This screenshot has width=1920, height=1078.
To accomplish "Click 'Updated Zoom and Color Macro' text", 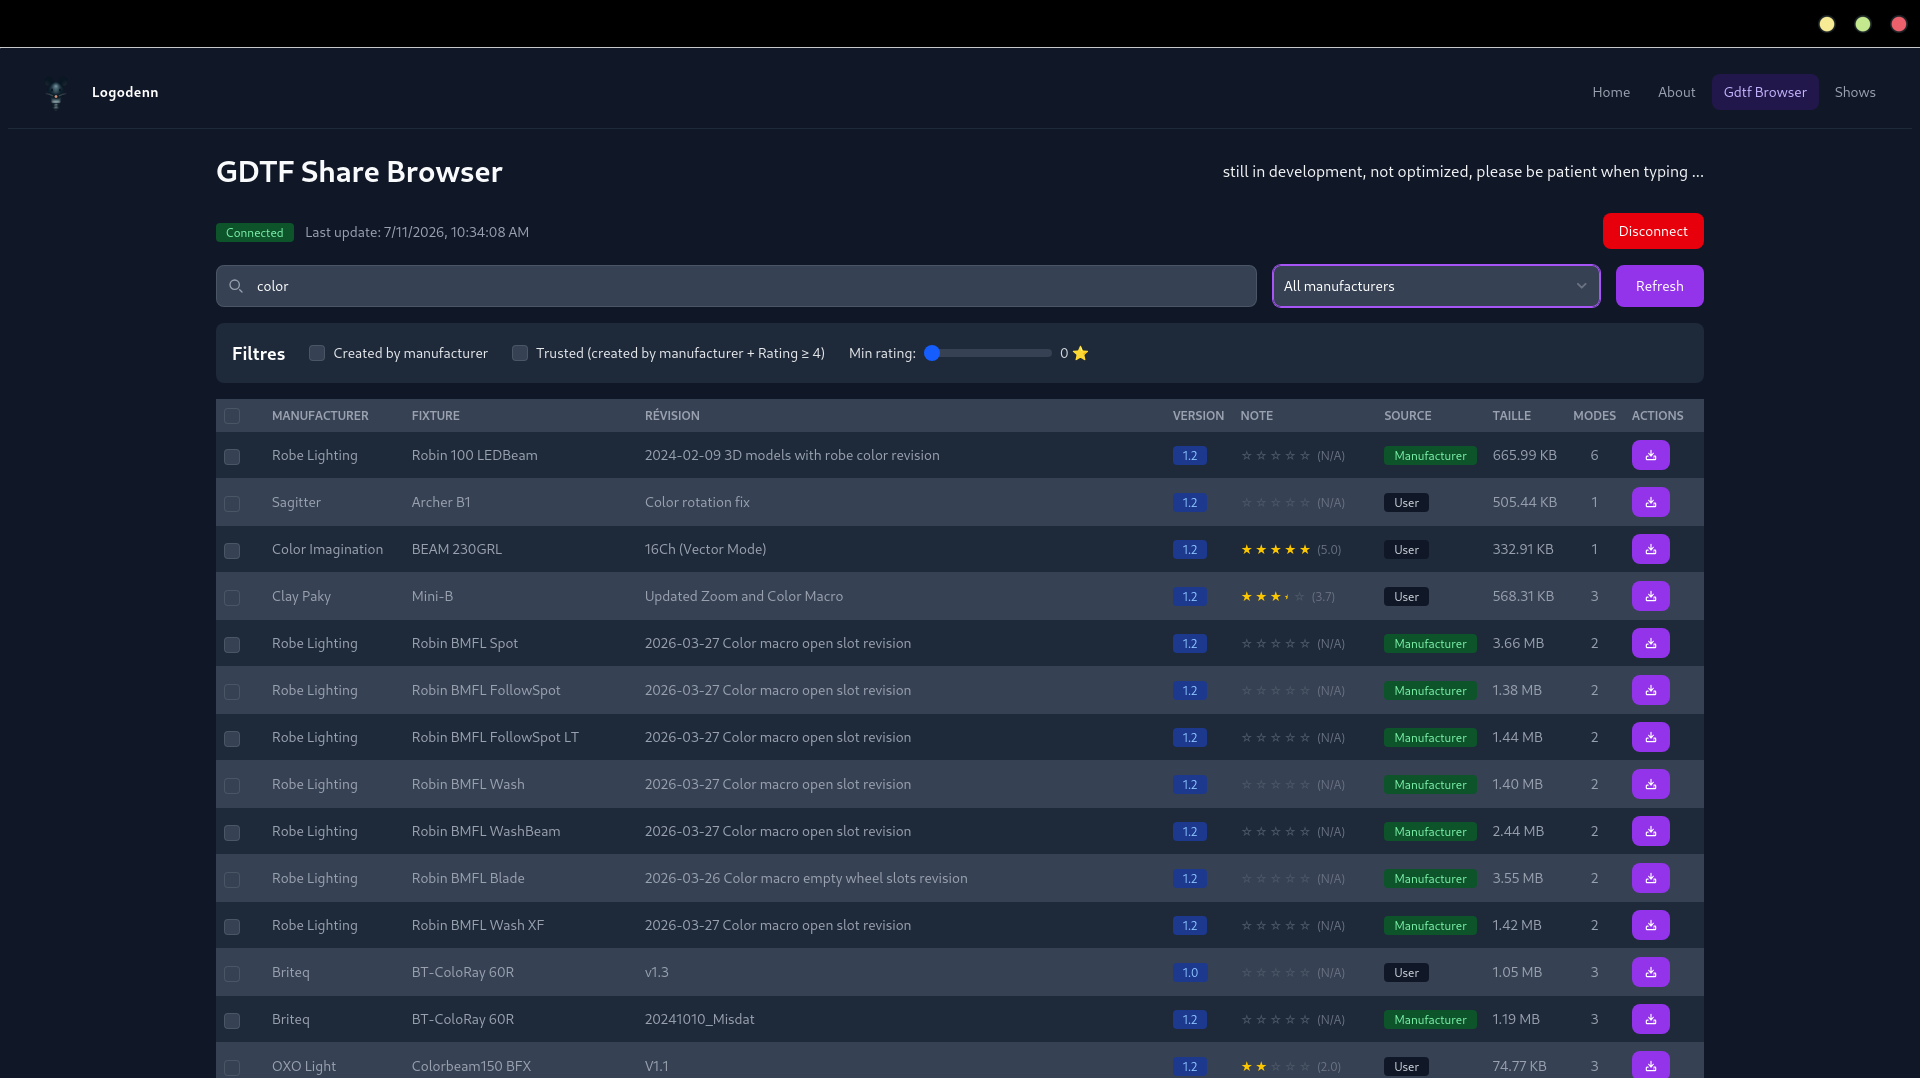I will coord(744,596).
